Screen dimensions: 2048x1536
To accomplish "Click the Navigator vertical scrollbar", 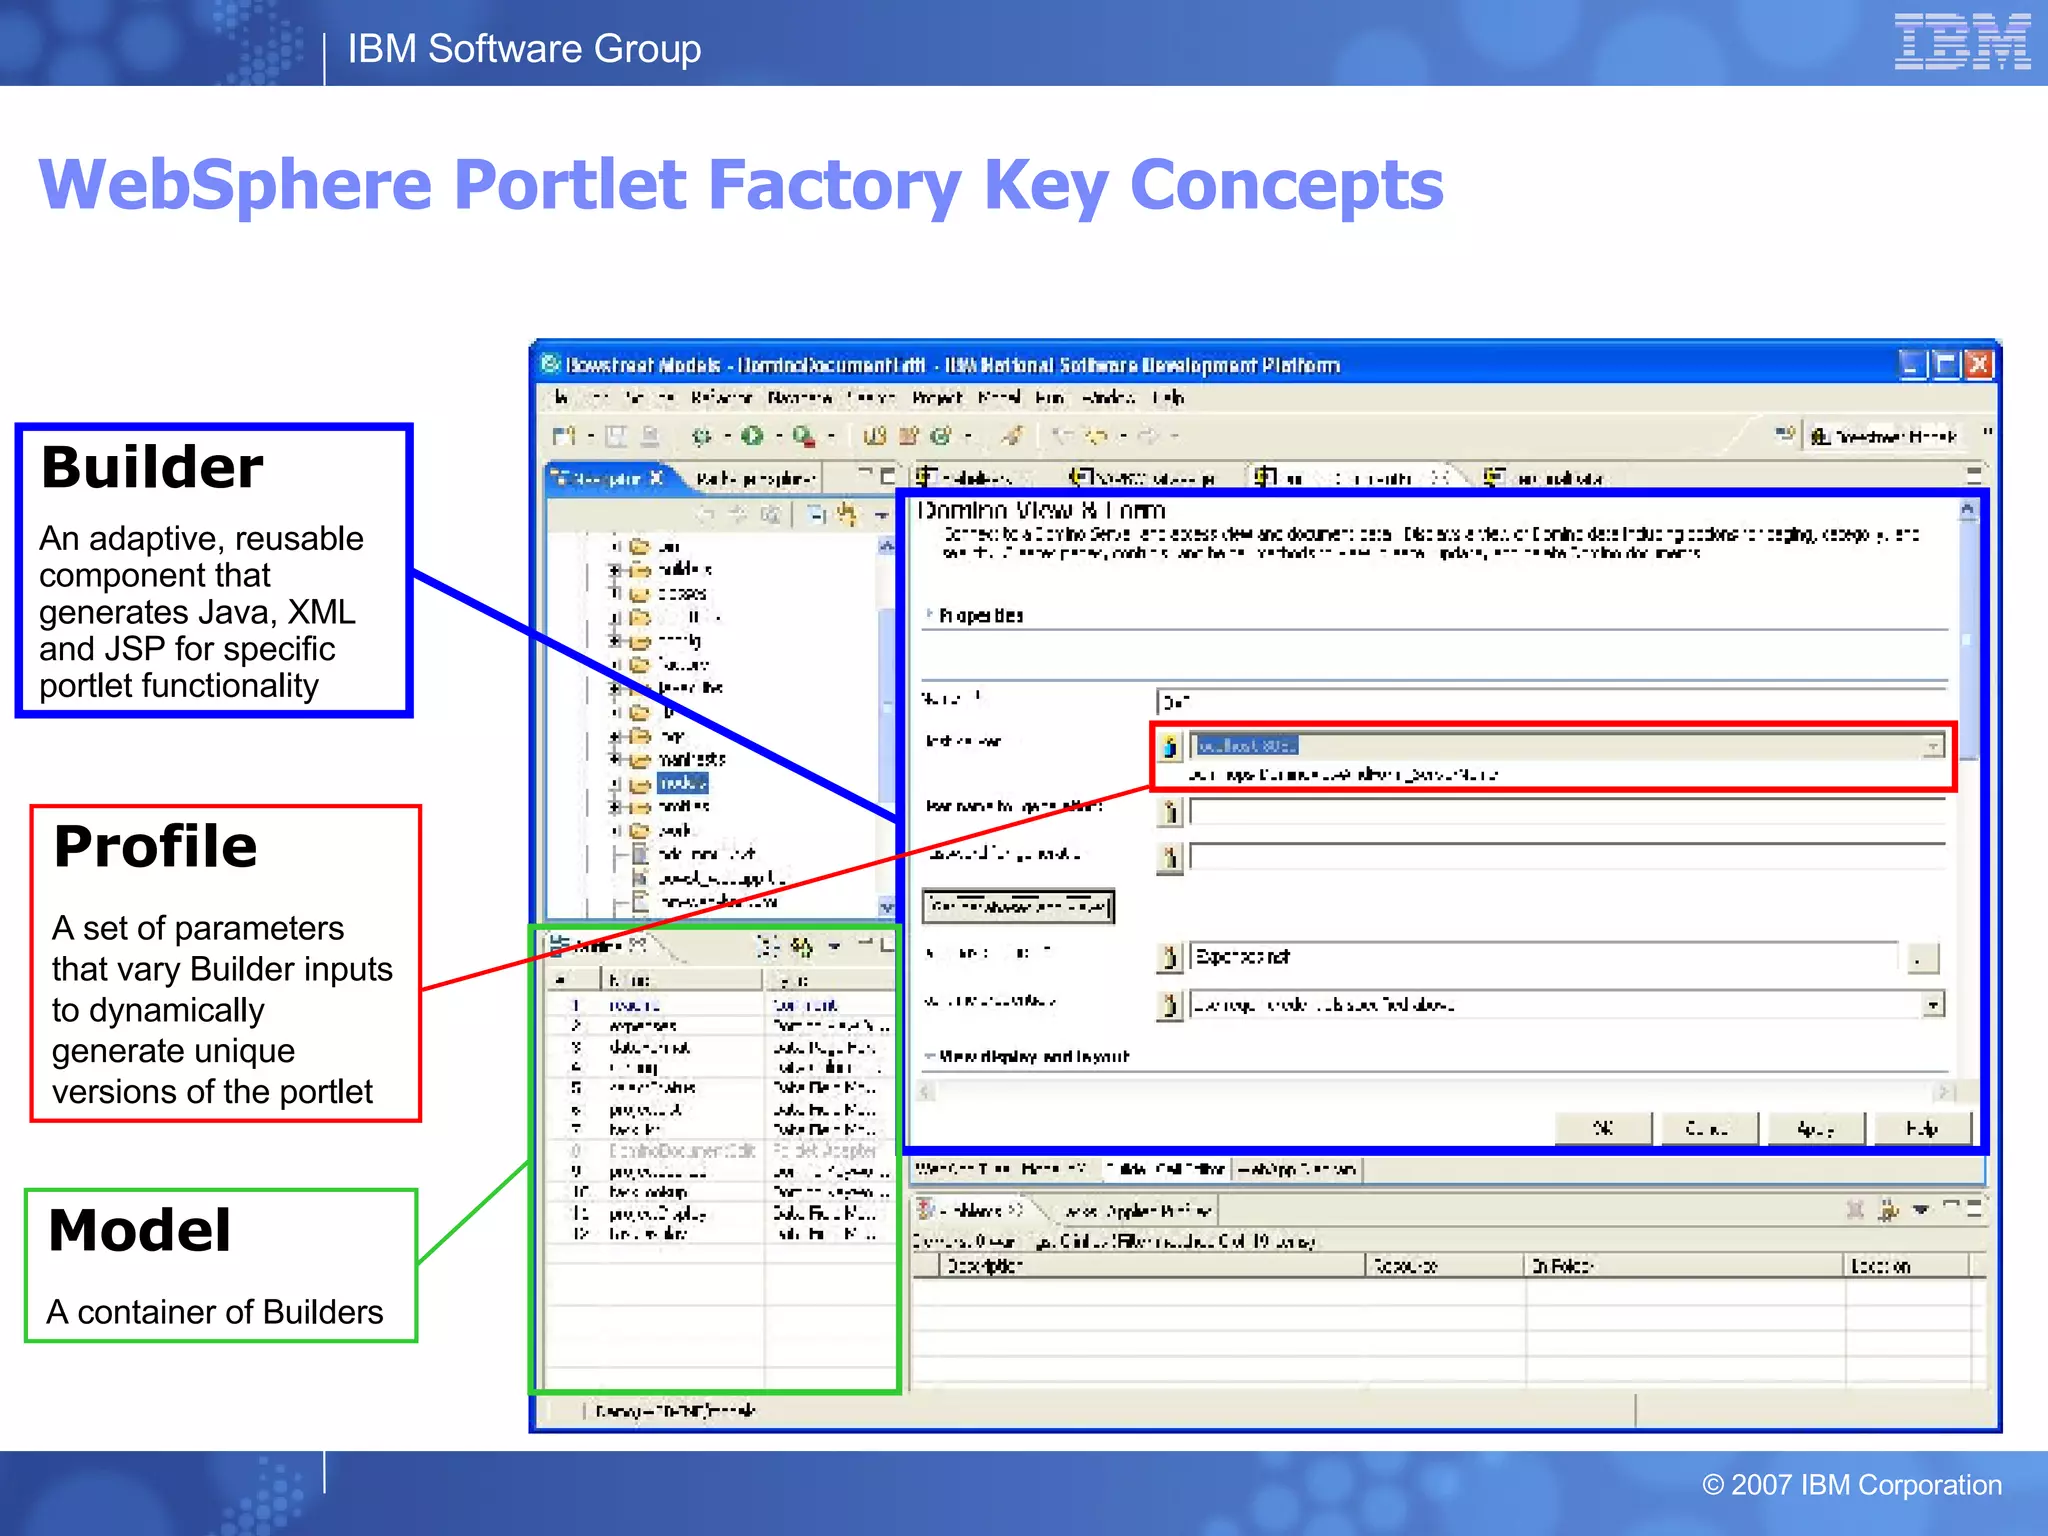I will [886, 726].
